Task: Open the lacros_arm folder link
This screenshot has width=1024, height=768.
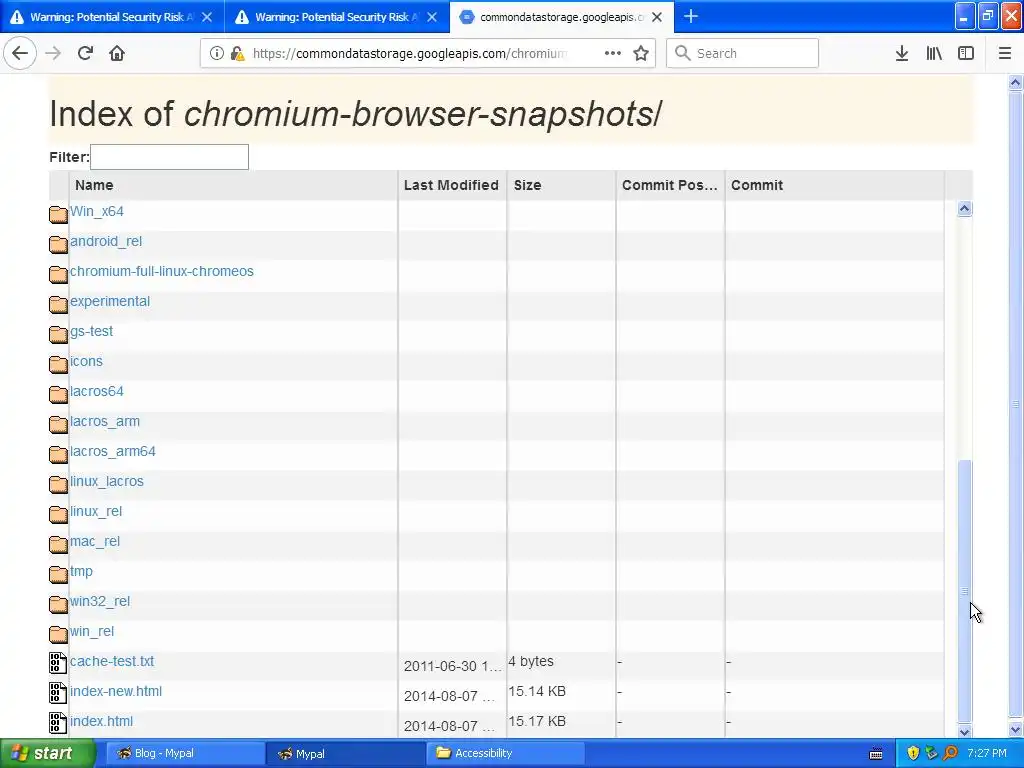Action: point(104,422)
